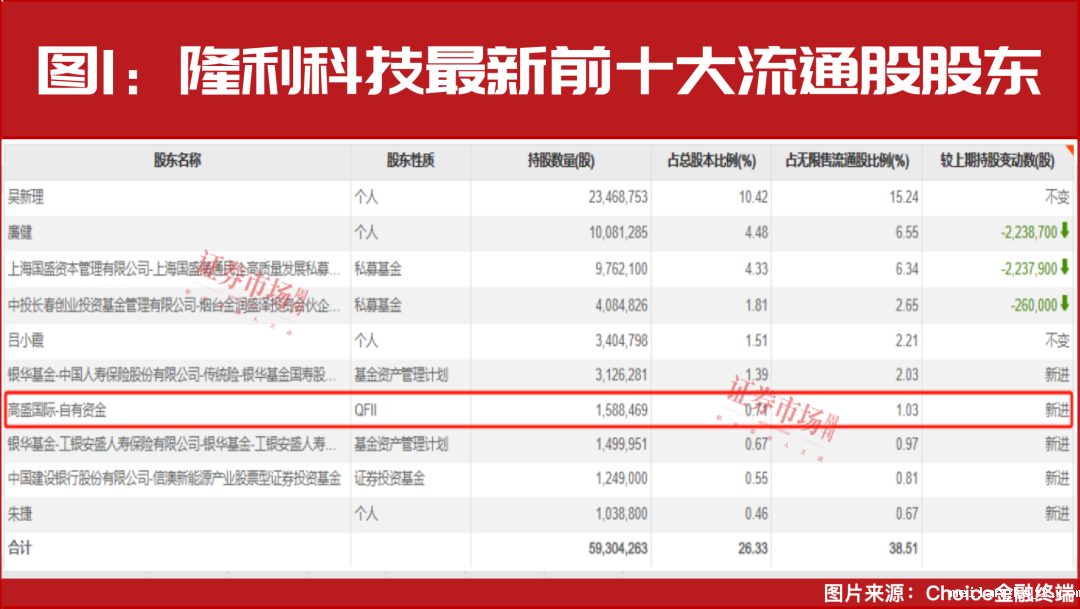Click the 图片来源 Choice金融终端 source caption

pyautogui.click(x=949, y=593)
